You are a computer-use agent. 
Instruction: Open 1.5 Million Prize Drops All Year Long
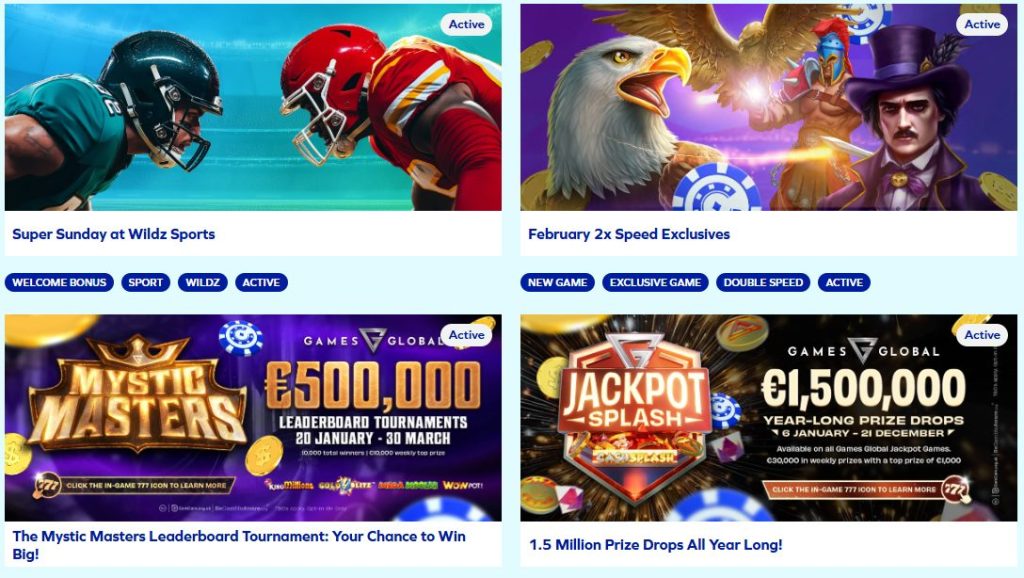tap(655, 545)
